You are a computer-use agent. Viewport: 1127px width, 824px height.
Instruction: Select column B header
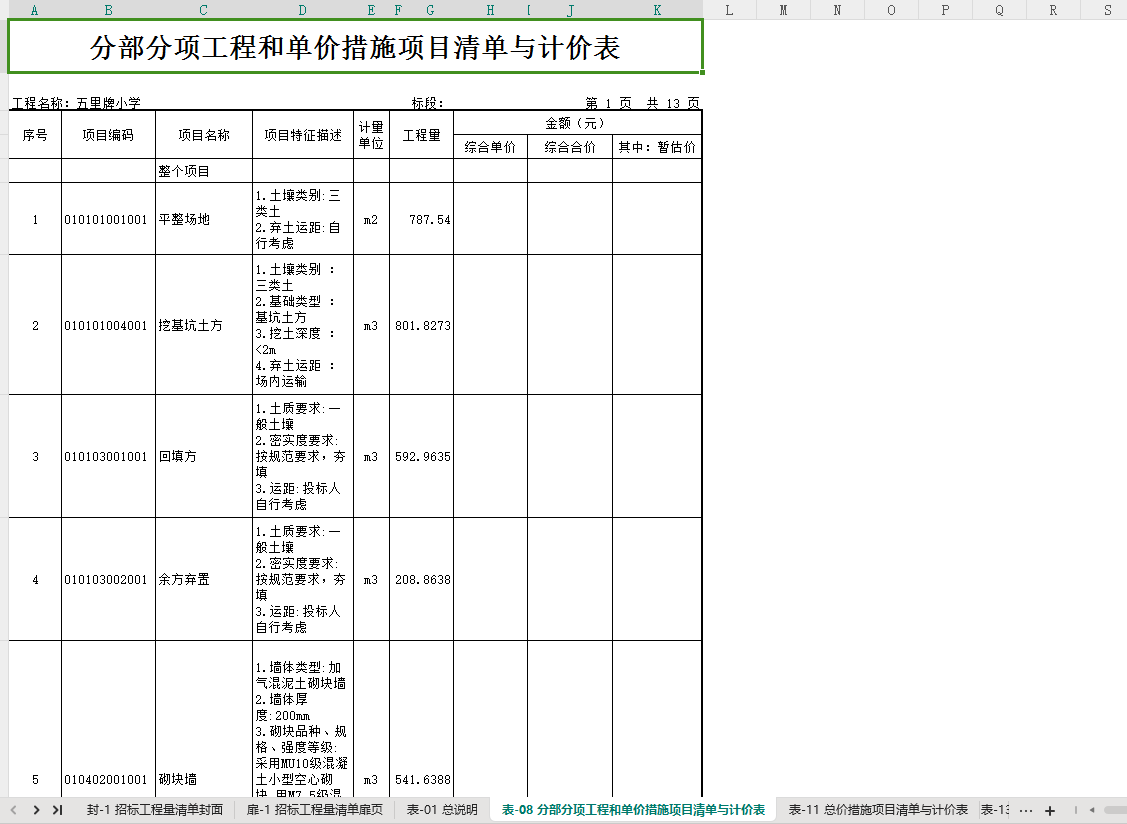[x=109, y=10]
